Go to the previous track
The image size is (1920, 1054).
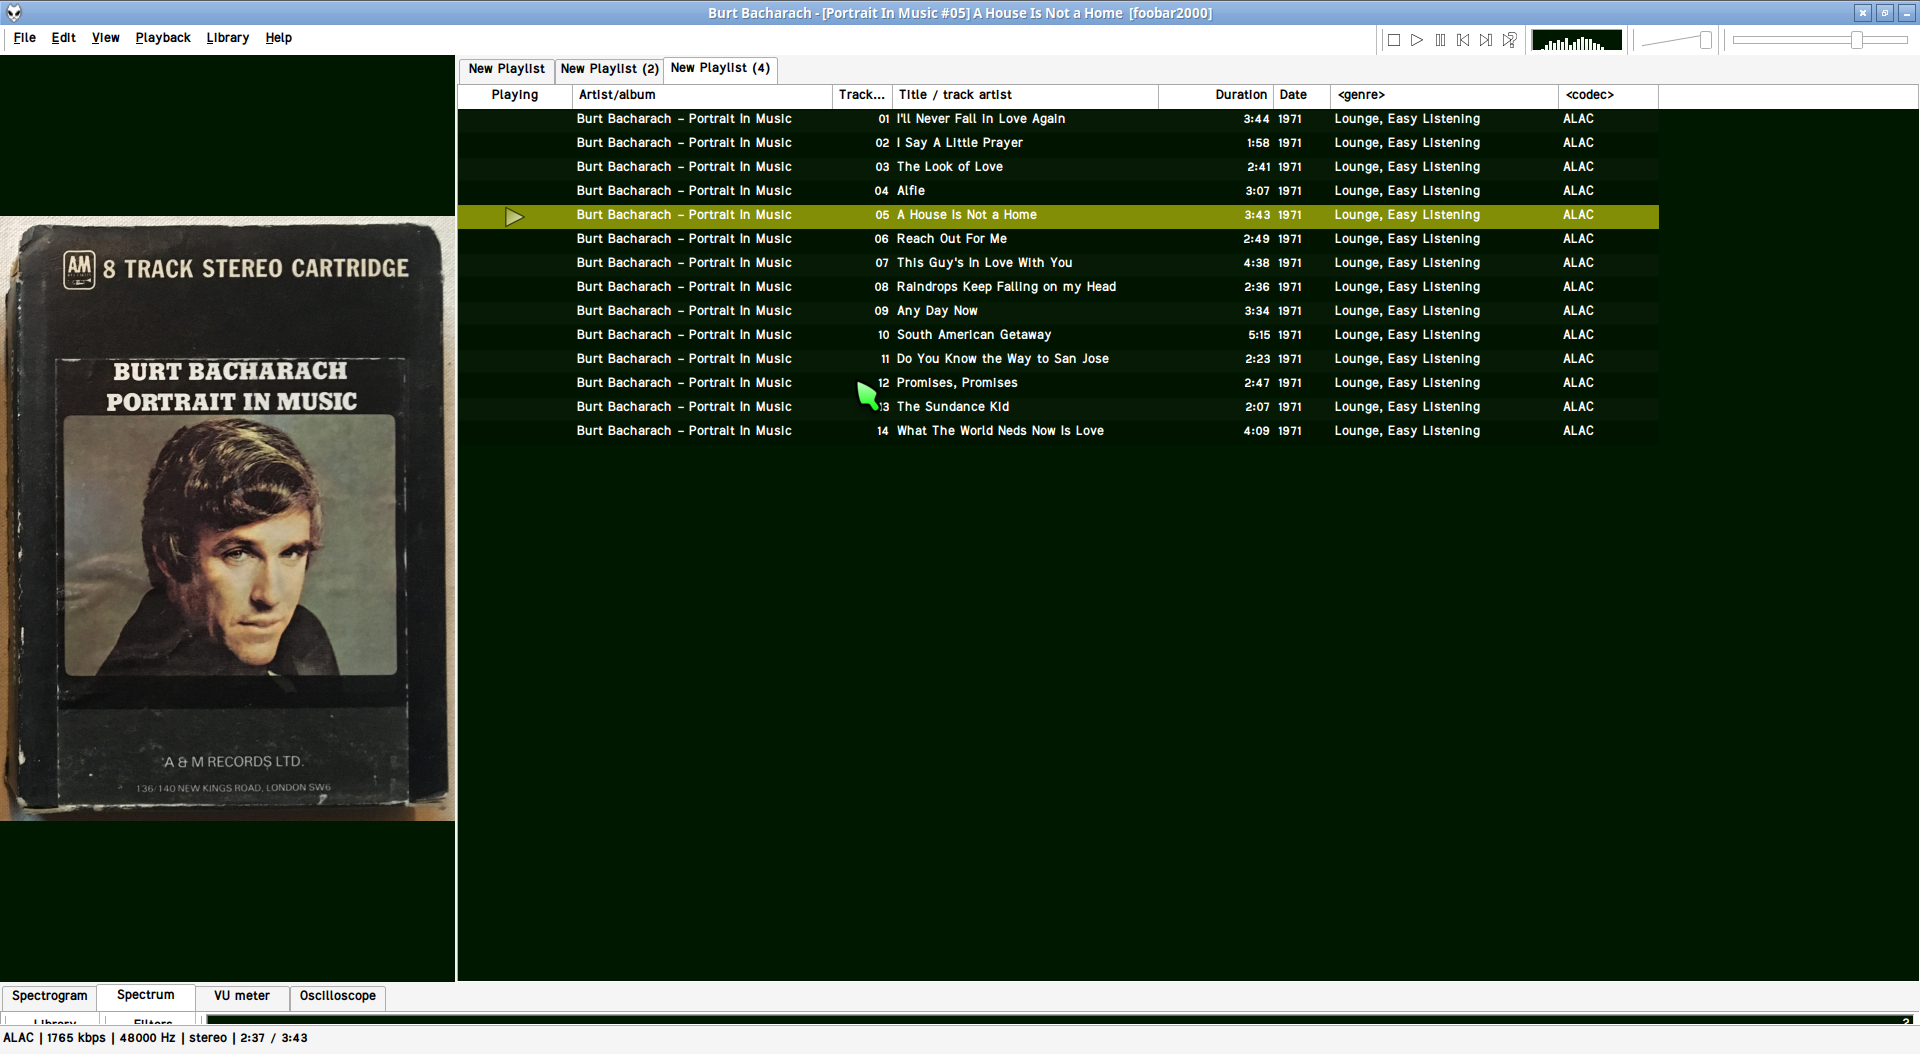[x=1463, y=40]
